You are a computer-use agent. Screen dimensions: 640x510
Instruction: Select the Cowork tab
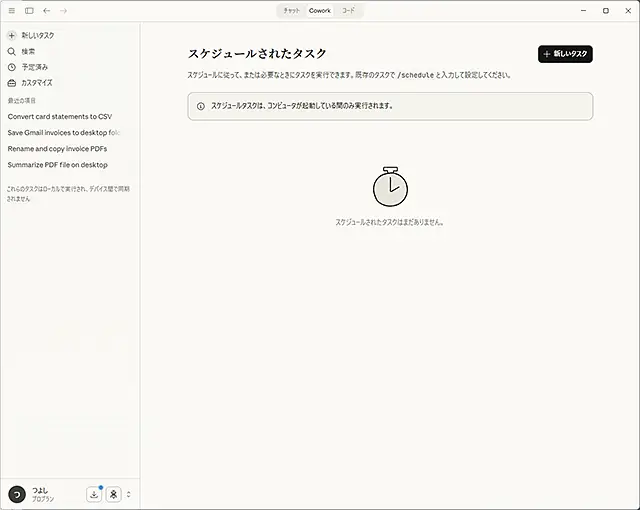point(320,10)
